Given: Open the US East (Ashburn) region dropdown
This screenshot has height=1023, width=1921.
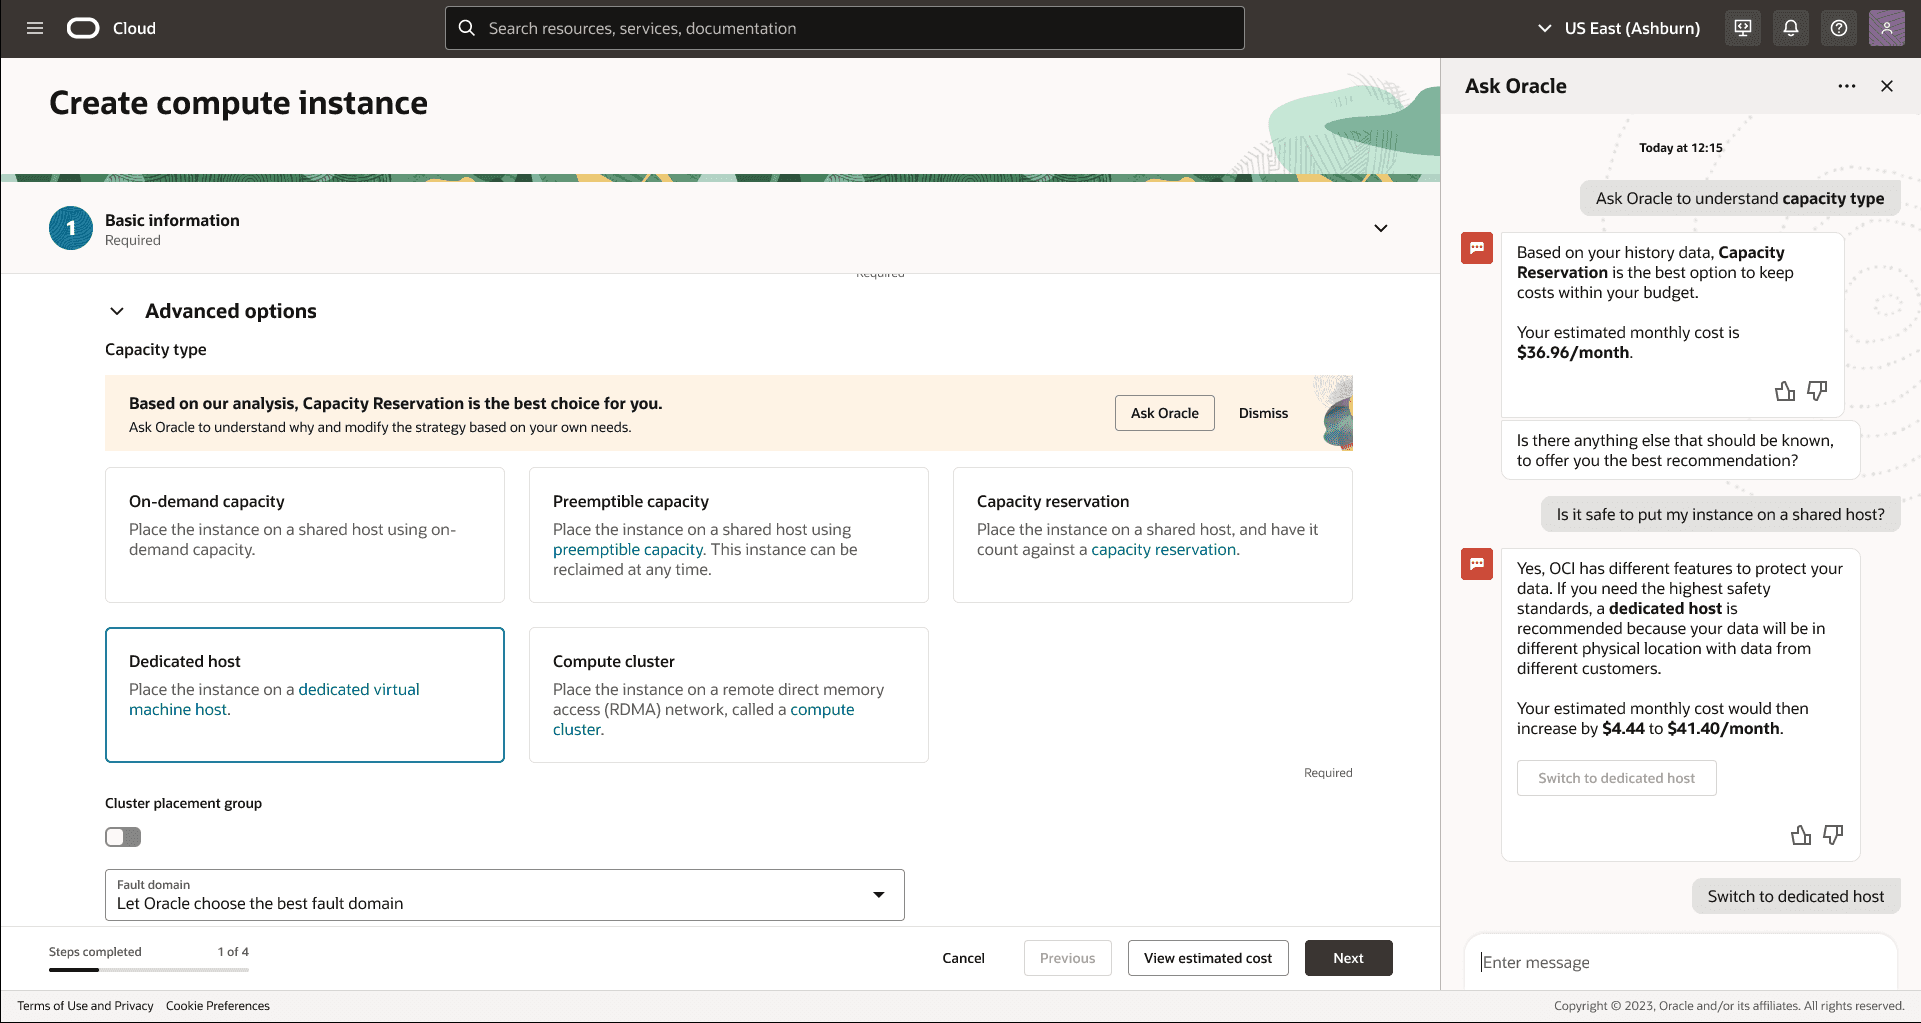Looking at the screenshot, I should coord(1618,28).
